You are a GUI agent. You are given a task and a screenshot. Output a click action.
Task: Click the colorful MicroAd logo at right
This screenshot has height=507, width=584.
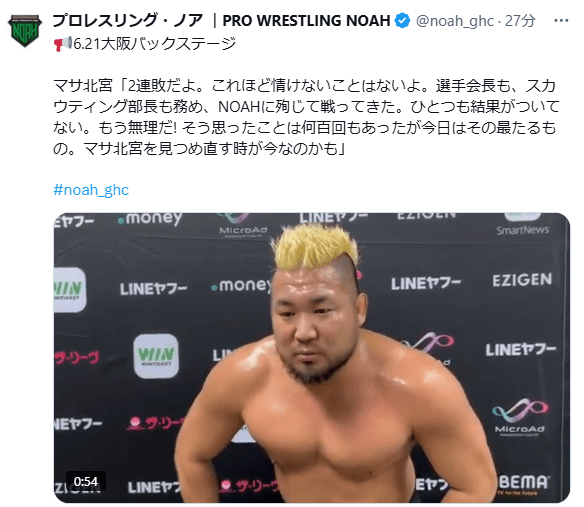coord(520,417)
